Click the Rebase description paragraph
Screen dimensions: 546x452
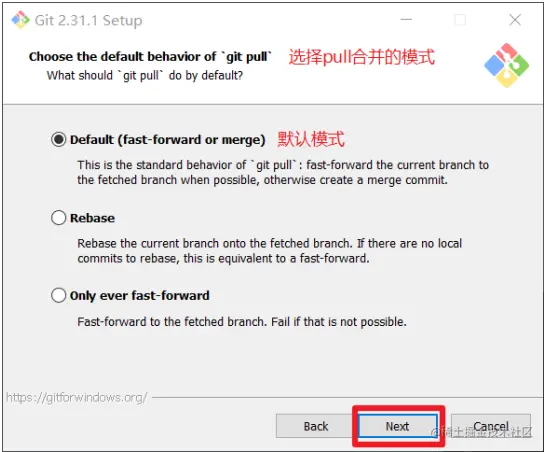(270, 251)
